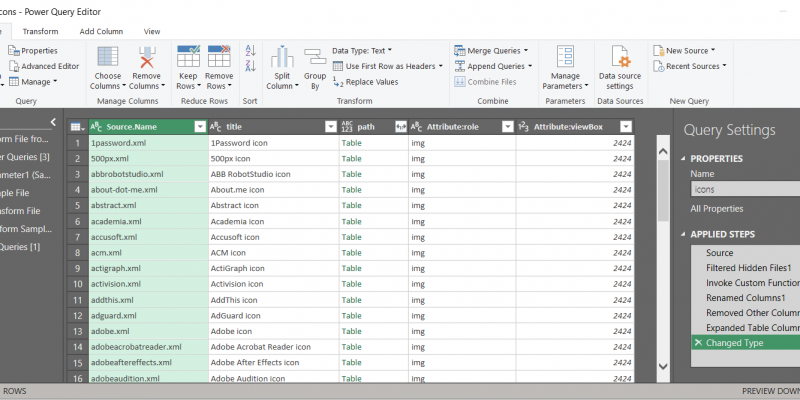Collapse the PROPERTIES section
This screenshot has width=800, height=400.
(x=683, y=159)
